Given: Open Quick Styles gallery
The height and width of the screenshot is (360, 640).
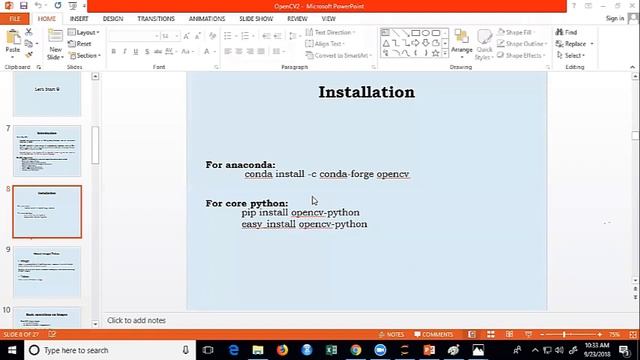Looking at the screenshot, I should [484, 45].
